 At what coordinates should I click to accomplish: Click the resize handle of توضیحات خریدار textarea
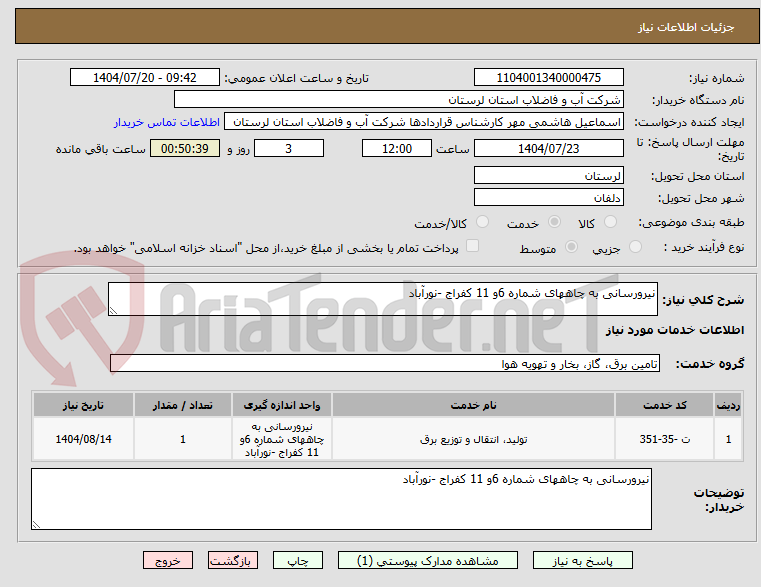(36, 524)
